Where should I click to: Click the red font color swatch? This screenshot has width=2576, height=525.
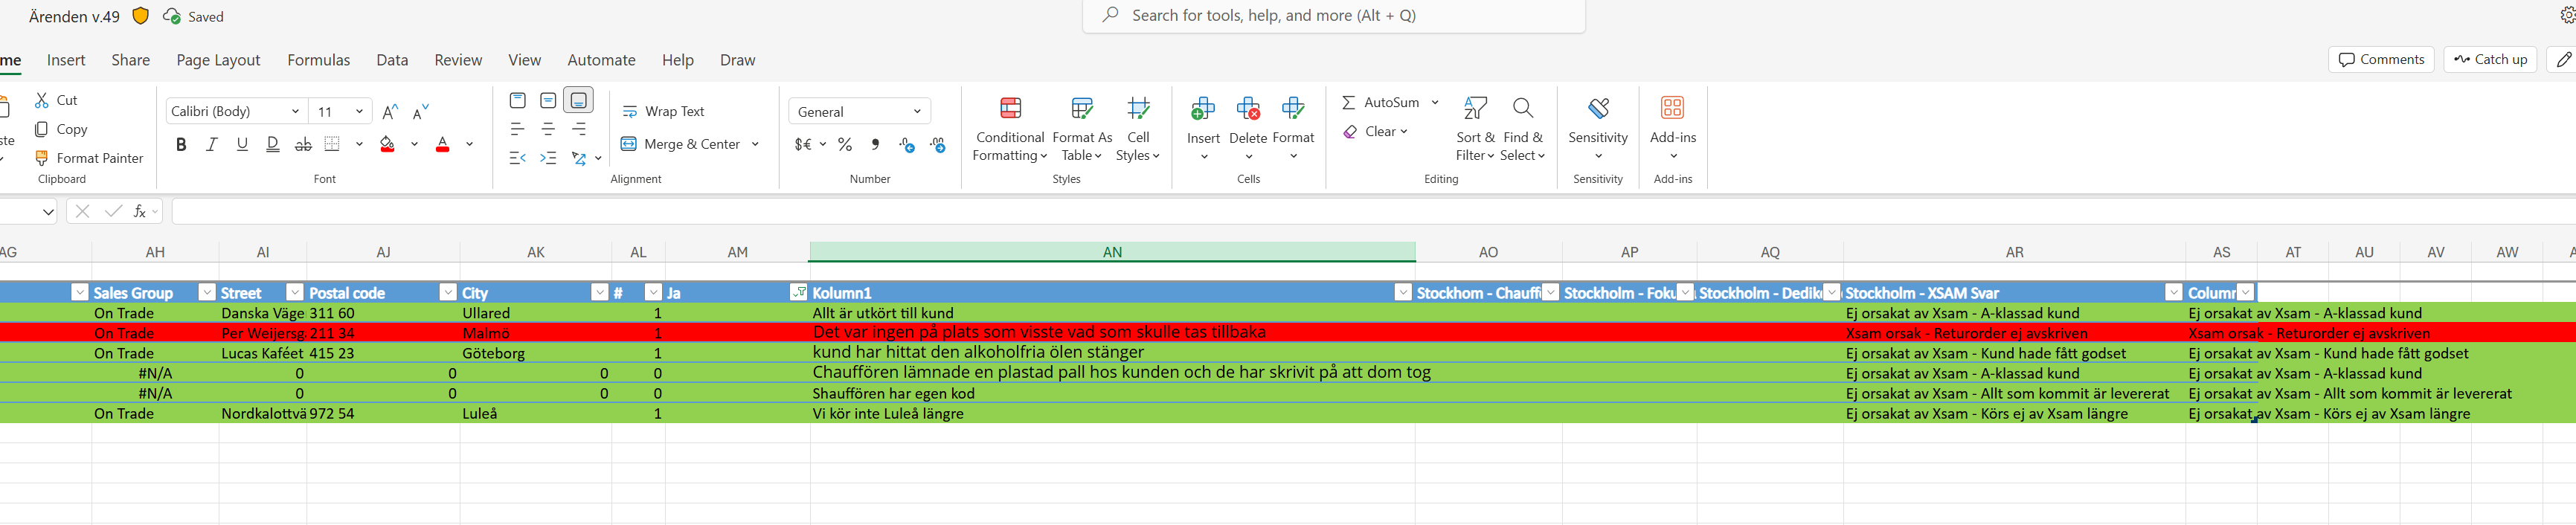click(x=443, y=145)
